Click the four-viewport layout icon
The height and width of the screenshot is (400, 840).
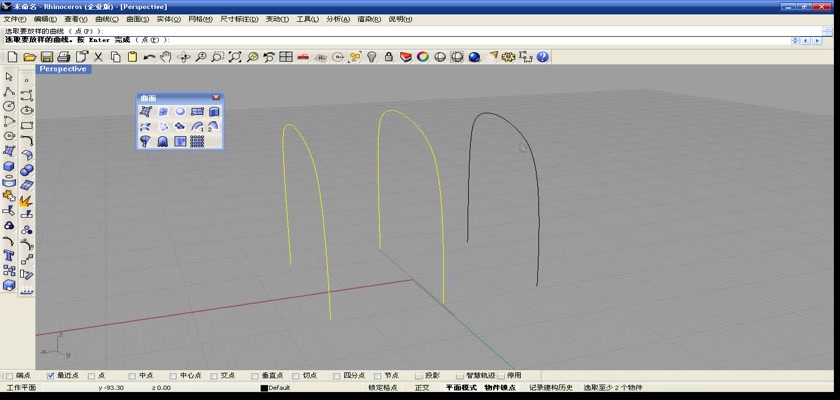pos(286,57)
